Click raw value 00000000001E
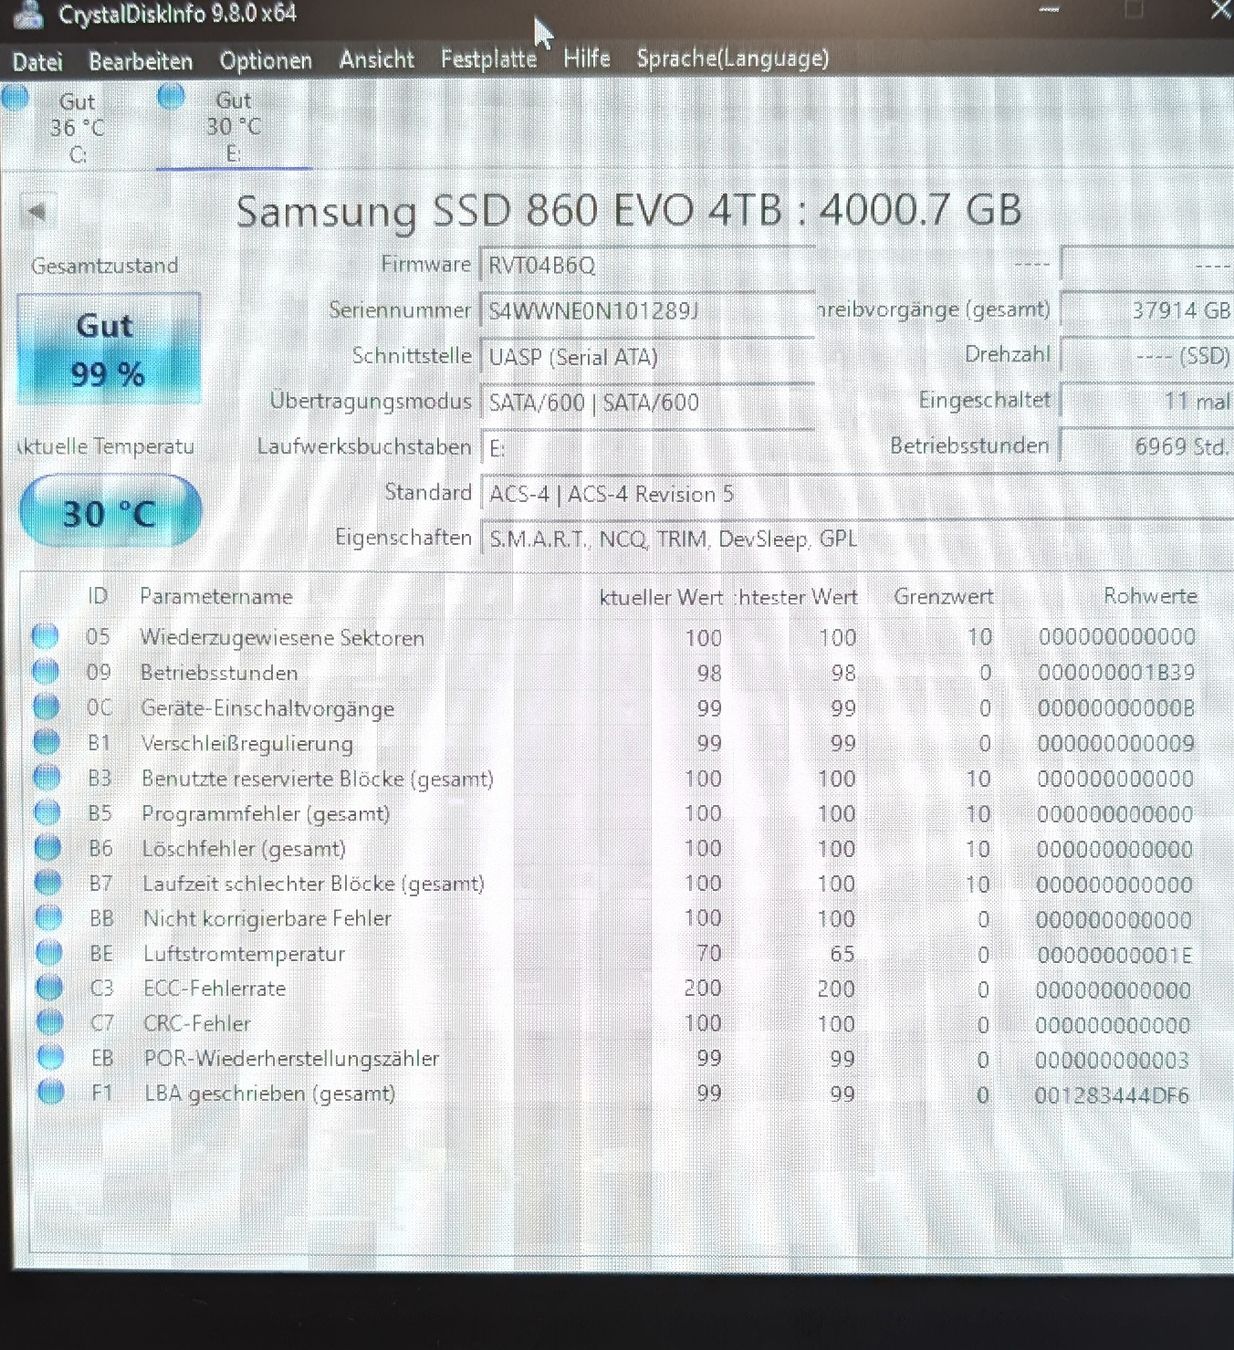 coord(1114,955)
